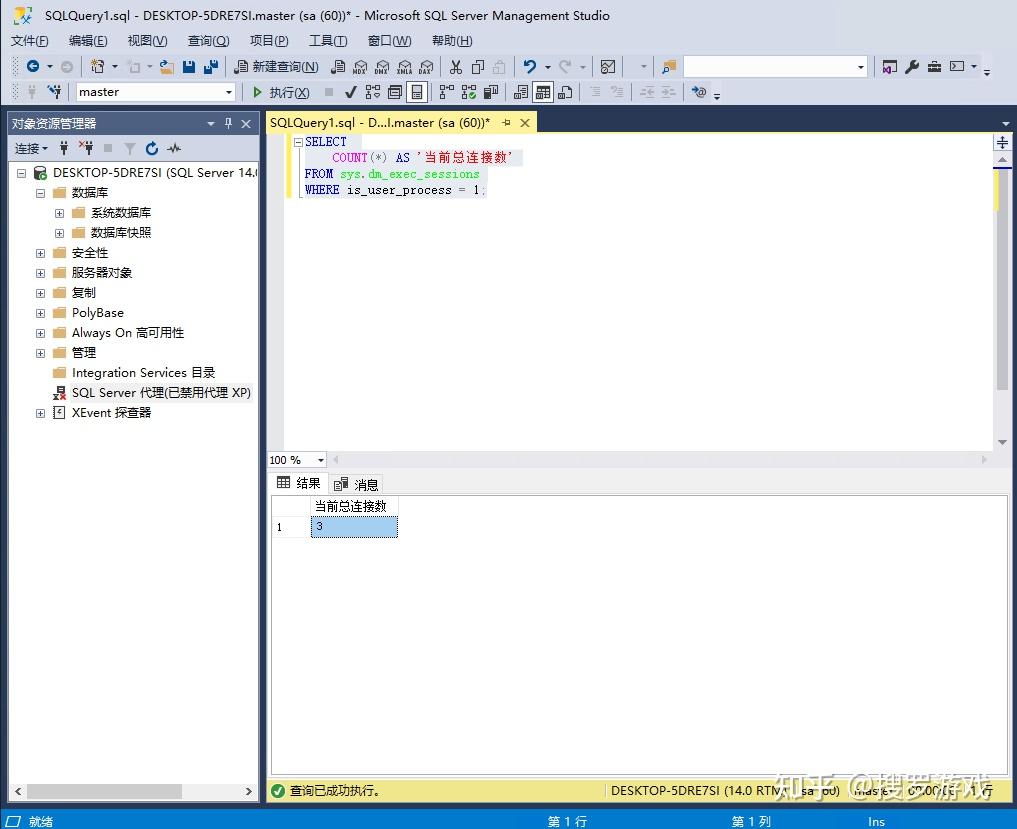Open the 连接 dropdown in Object Explorer

(31, 149)
